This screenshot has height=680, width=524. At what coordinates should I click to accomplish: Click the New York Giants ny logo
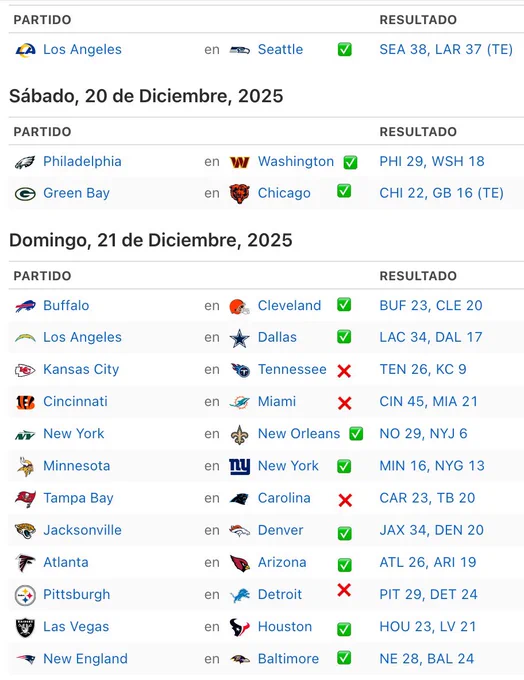[x=239, y=466]
